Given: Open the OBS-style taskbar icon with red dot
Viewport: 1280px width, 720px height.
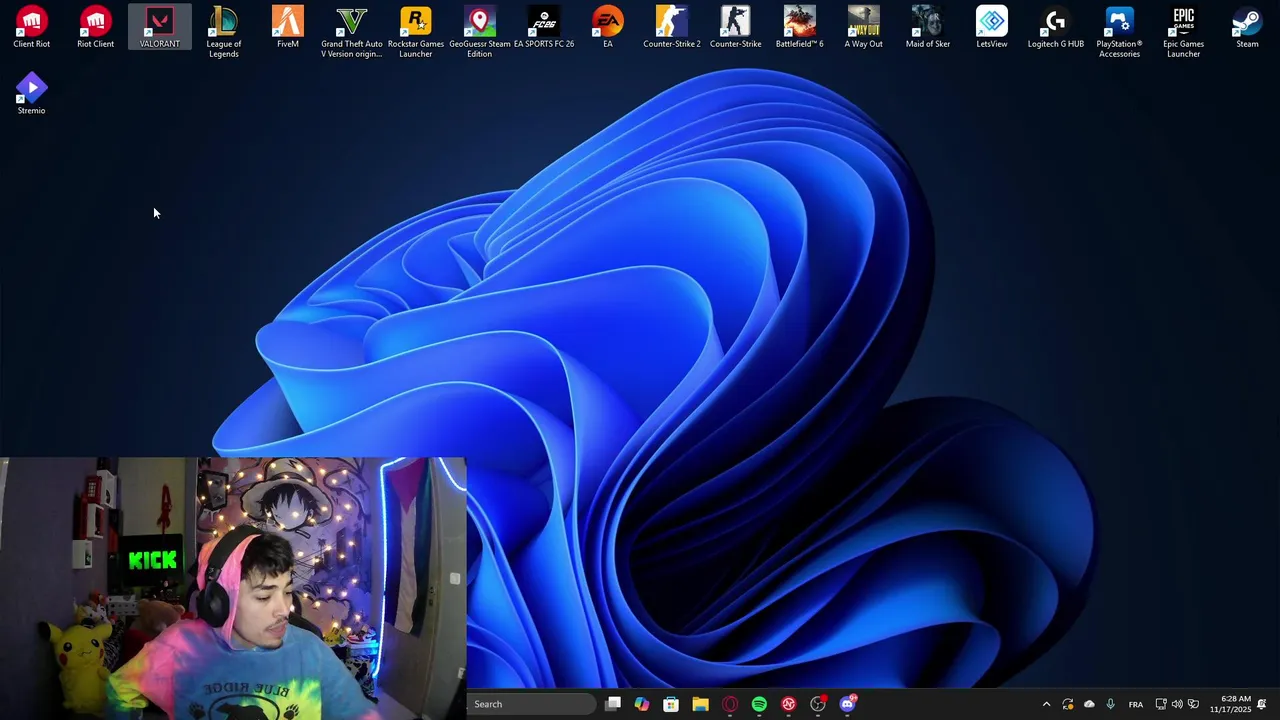Looking at the screenshot, I should point(818,704).
